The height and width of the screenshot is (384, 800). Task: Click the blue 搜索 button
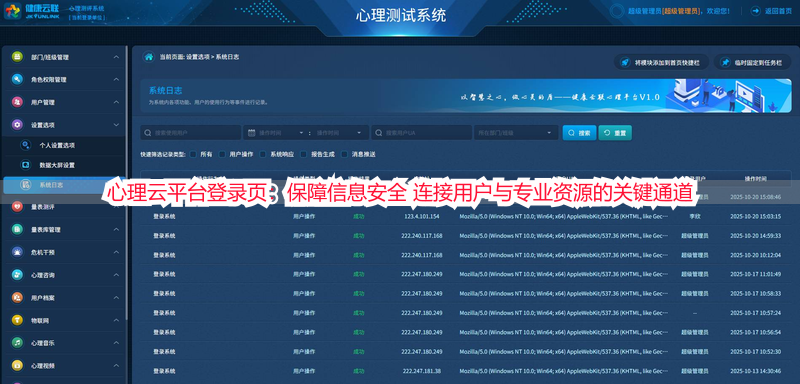pyautogui.click(x=579, y=133)
